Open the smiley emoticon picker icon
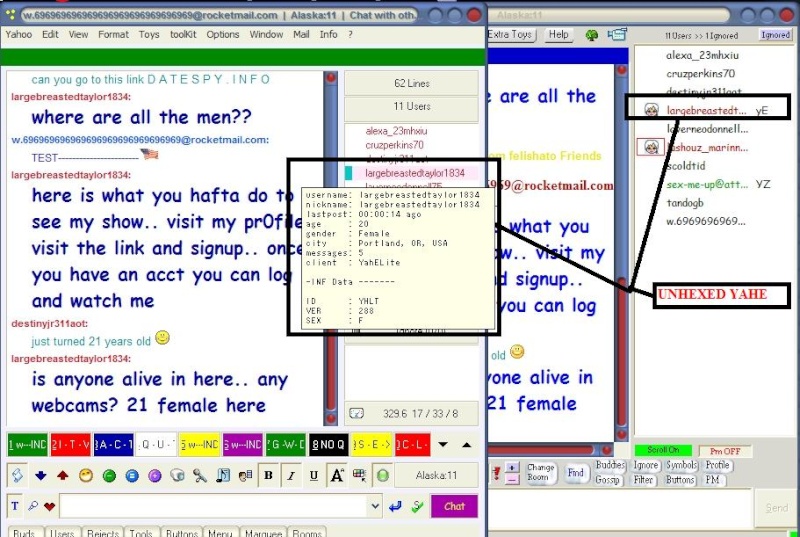Viewport: 800px width, 537px height. [x=86, y=475]
